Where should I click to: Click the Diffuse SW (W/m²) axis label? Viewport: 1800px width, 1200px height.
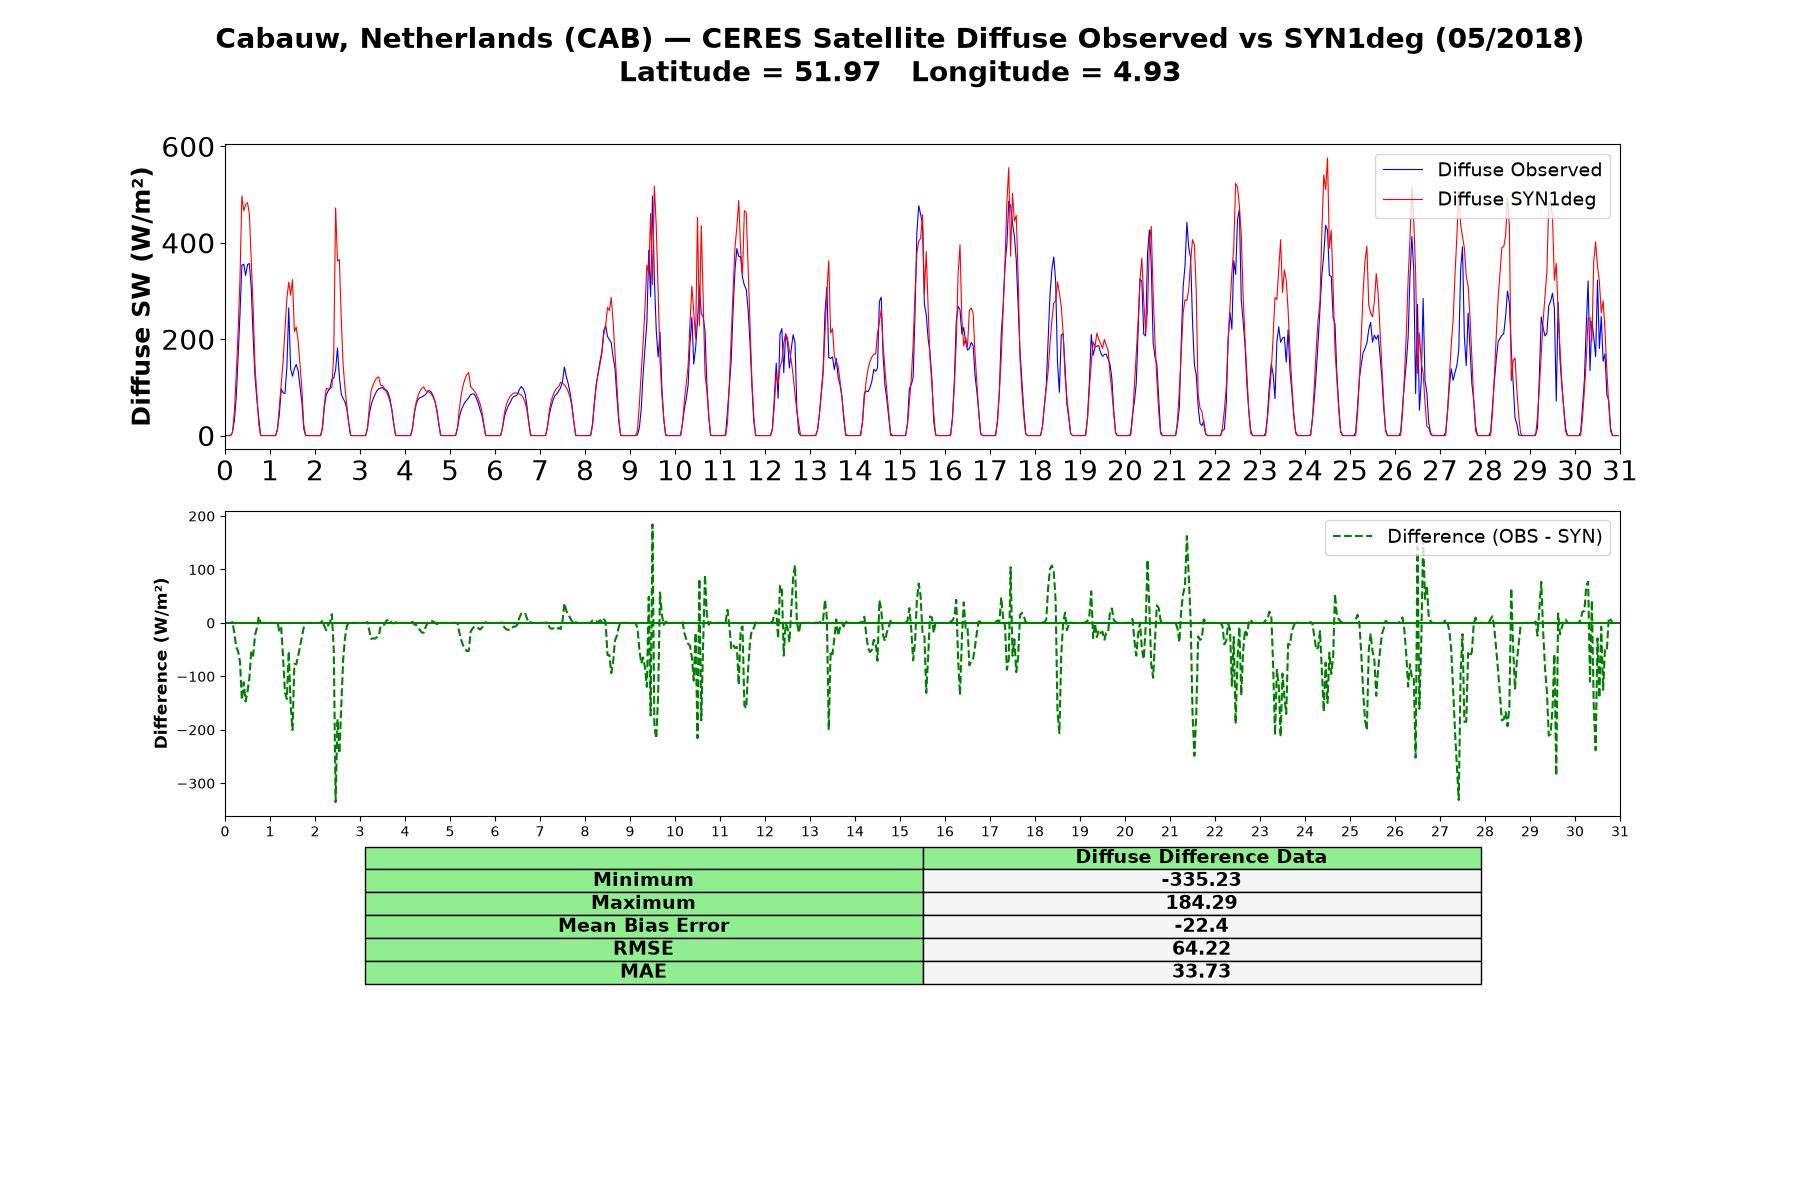point(142,296)
